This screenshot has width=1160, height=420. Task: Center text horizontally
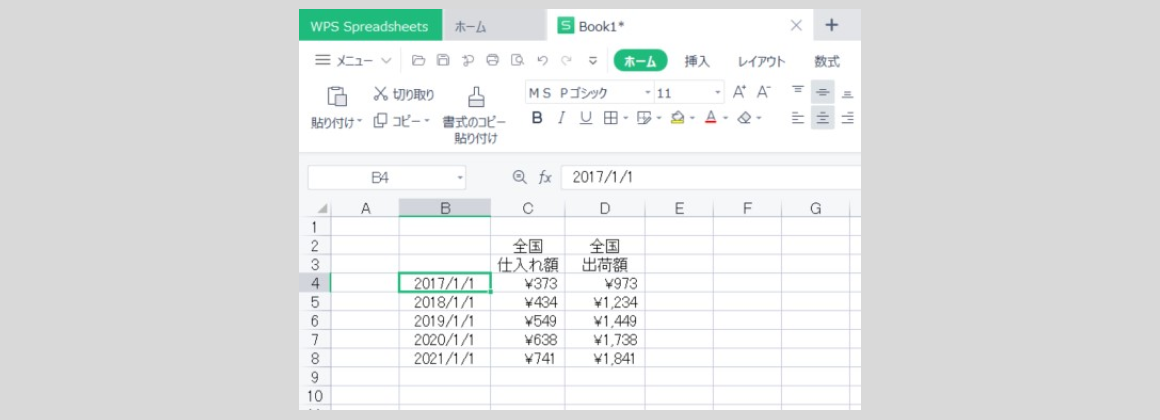click(823, 118)
